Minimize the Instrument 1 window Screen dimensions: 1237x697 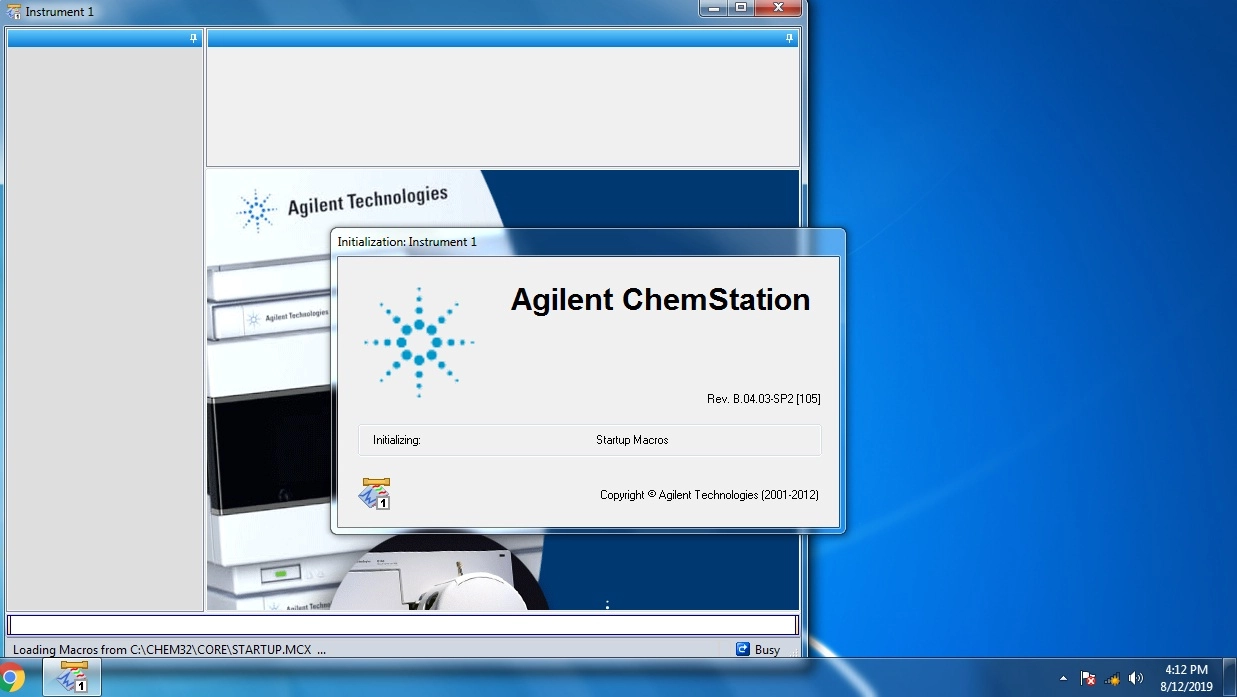pos(713,8)
